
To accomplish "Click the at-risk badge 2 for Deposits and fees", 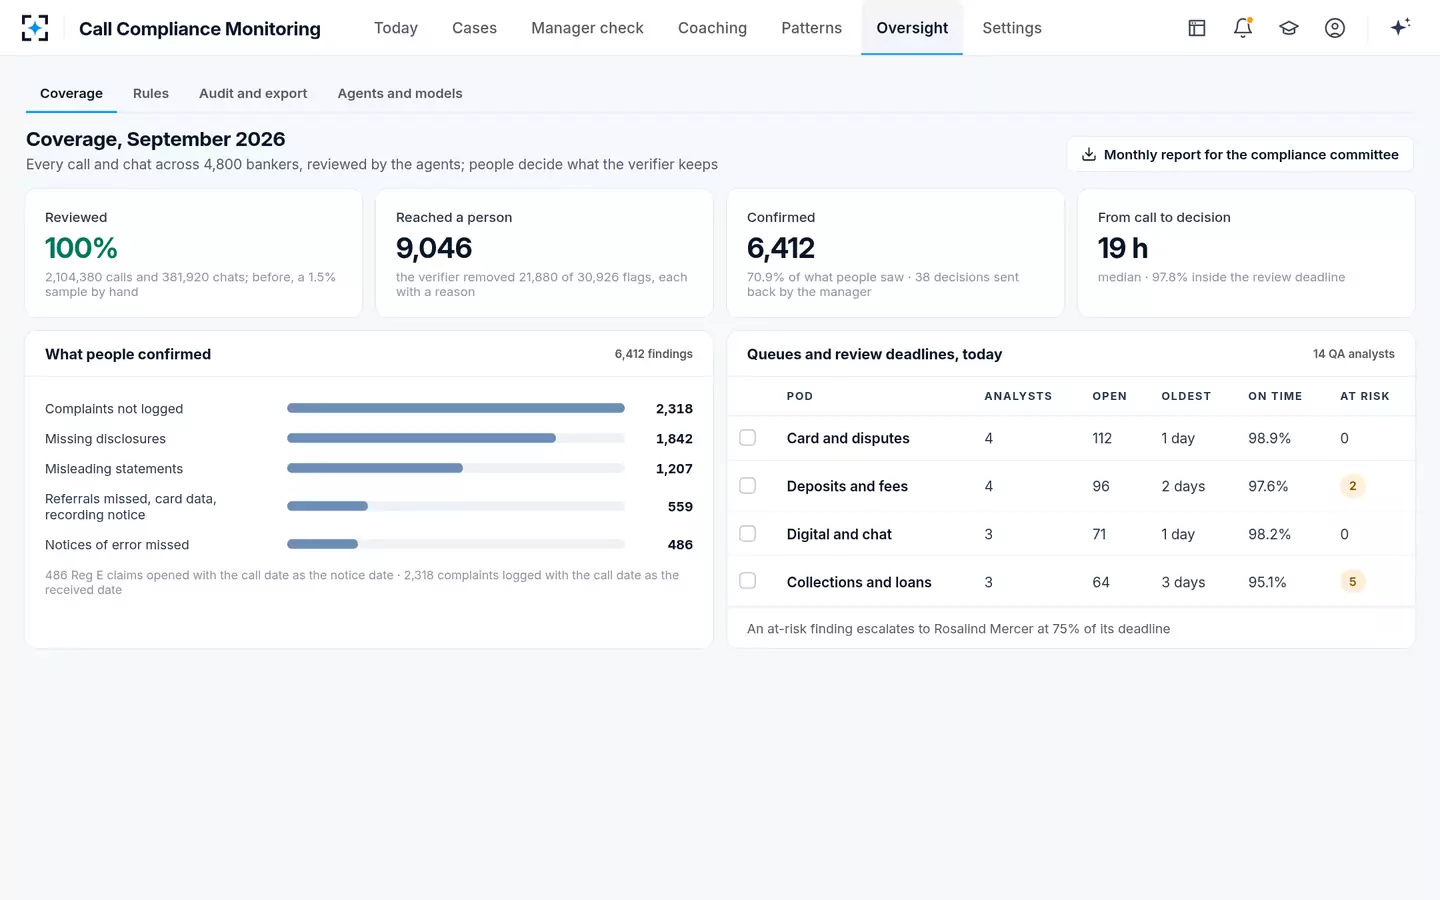I will click(1352, 486).
